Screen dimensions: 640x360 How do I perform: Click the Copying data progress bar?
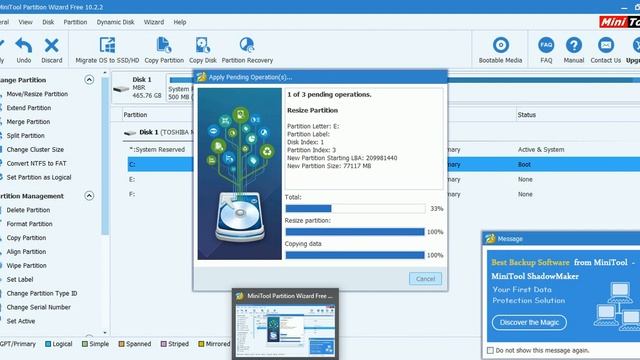[355, 255]
